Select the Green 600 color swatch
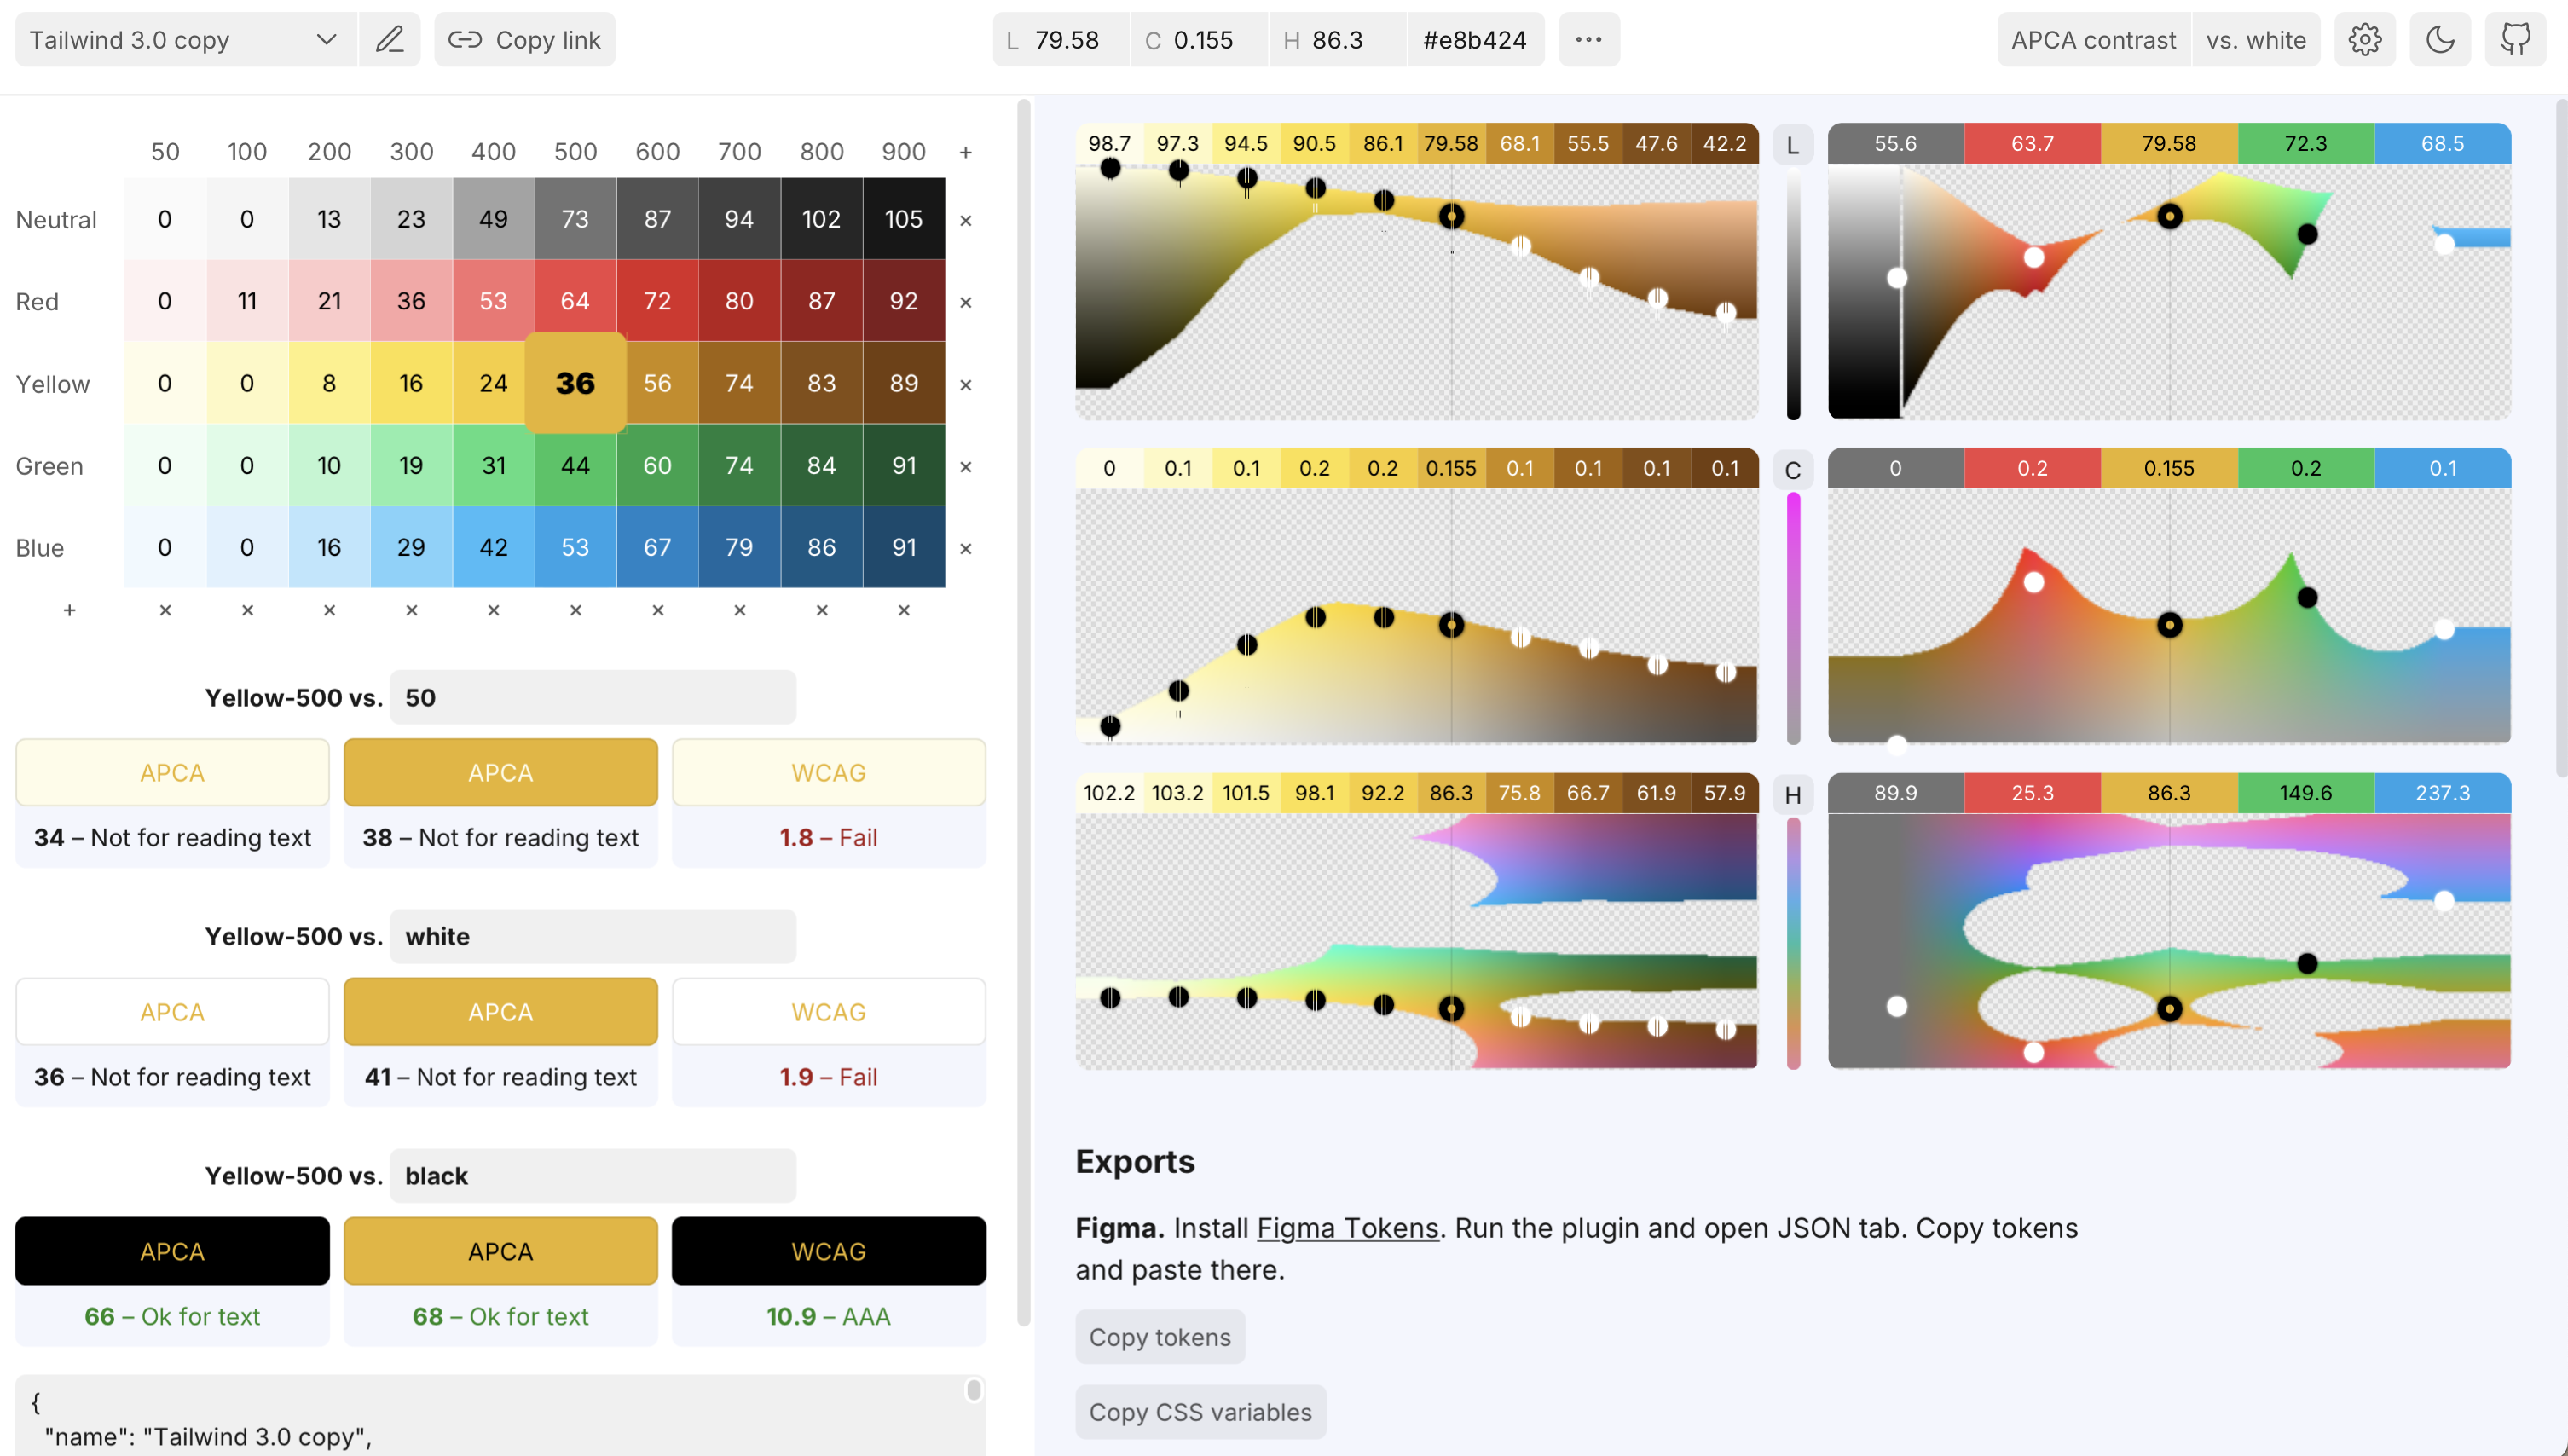The height and width of the screenshot is (1456, 2568). 657,466
